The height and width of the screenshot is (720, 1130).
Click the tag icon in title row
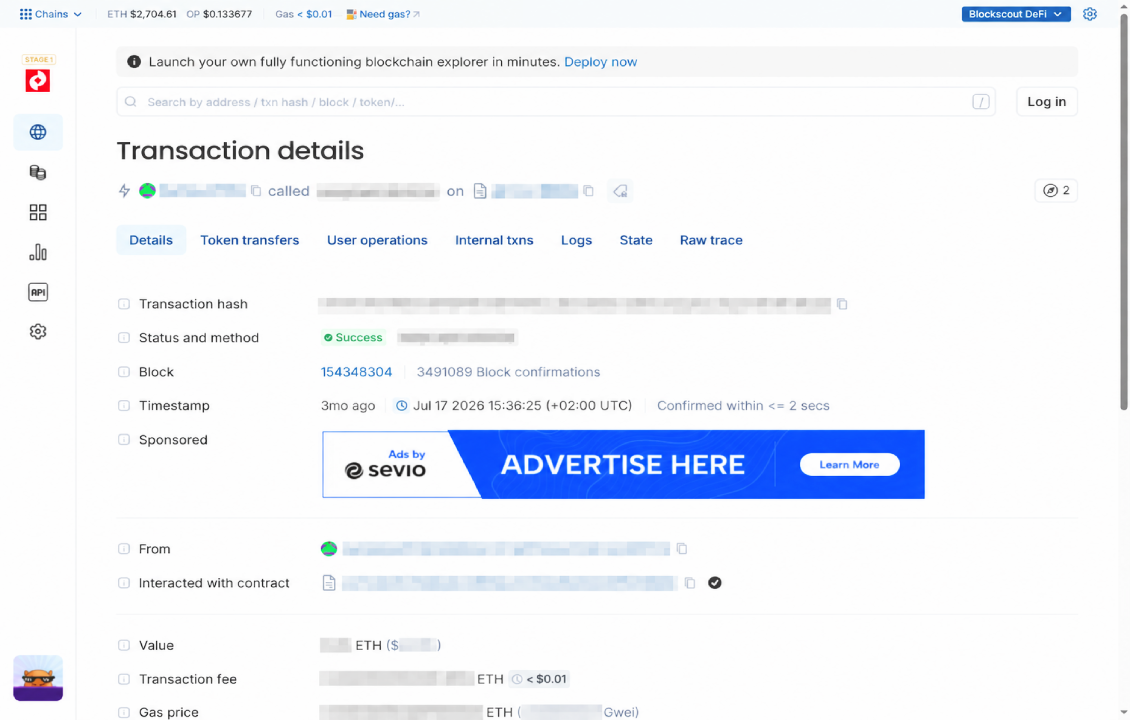point(620,191)
